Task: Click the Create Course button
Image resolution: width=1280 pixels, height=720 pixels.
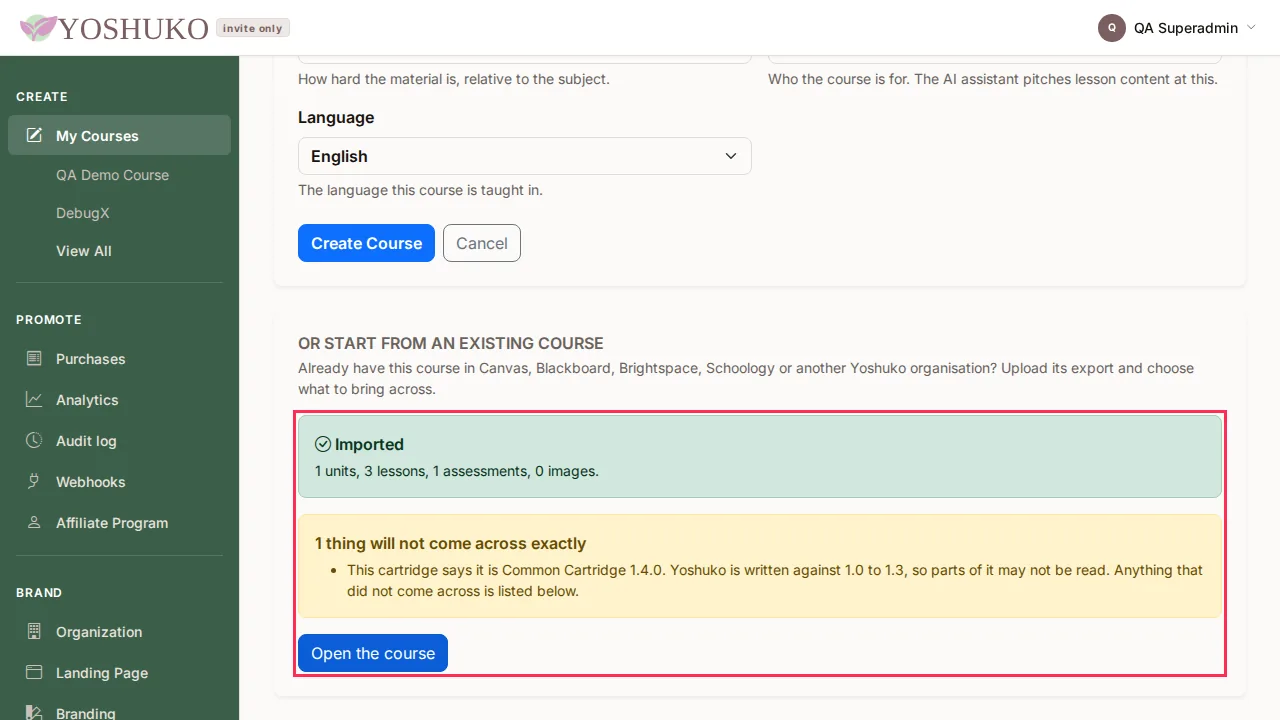Action: click(366, 243)
